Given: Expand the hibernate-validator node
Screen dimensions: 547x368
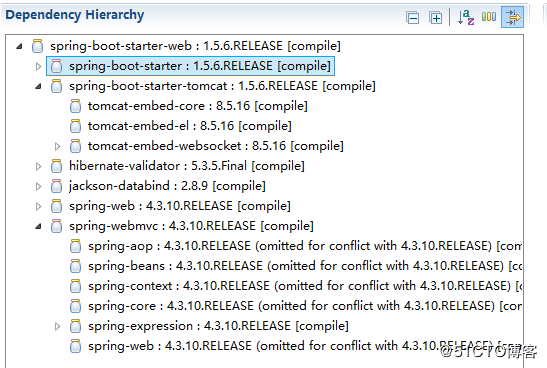Looking at the screenshot, I should [x=38, y=166].
